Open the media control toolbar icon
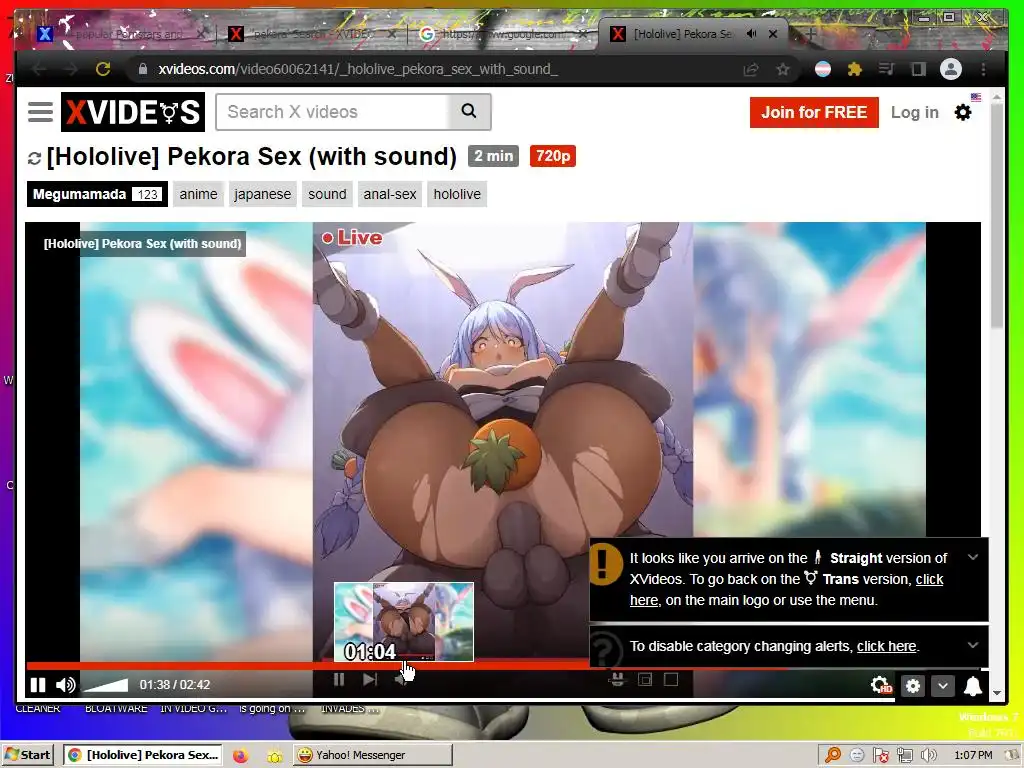Image resolution: width=1024 pixels, height=768 pixels. (x=886, y=69)
